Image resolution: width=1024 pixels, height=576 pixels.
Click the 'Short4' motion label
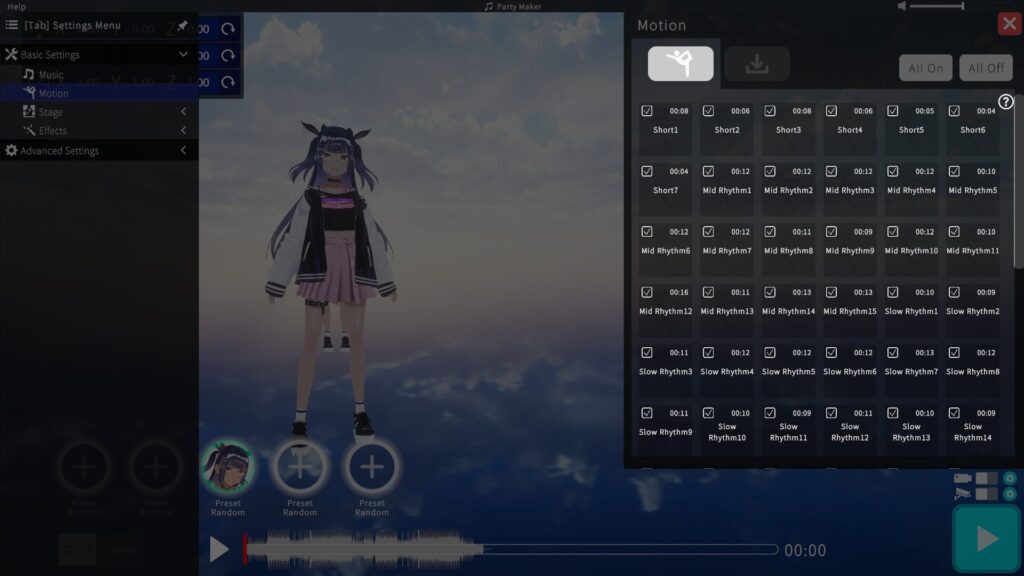pyautogui.click(x=850, y=130)
